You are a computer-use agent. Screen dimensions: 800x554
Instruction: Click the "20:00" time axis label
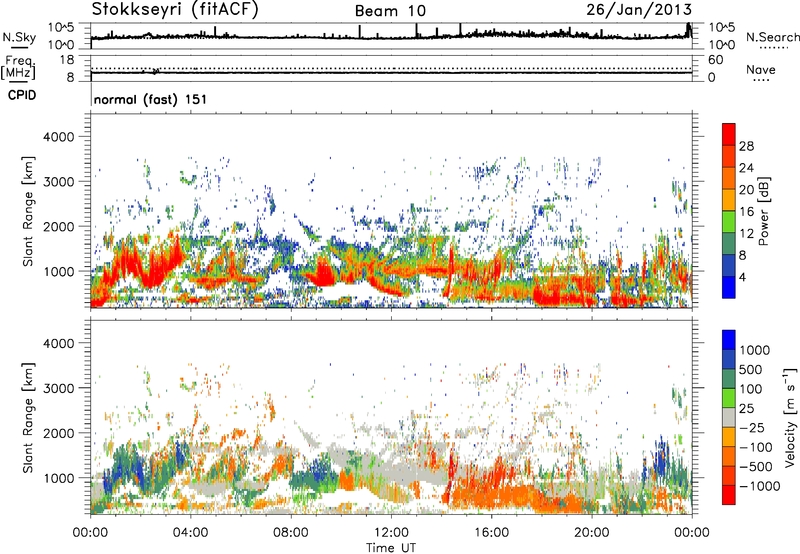coord(591,533)
